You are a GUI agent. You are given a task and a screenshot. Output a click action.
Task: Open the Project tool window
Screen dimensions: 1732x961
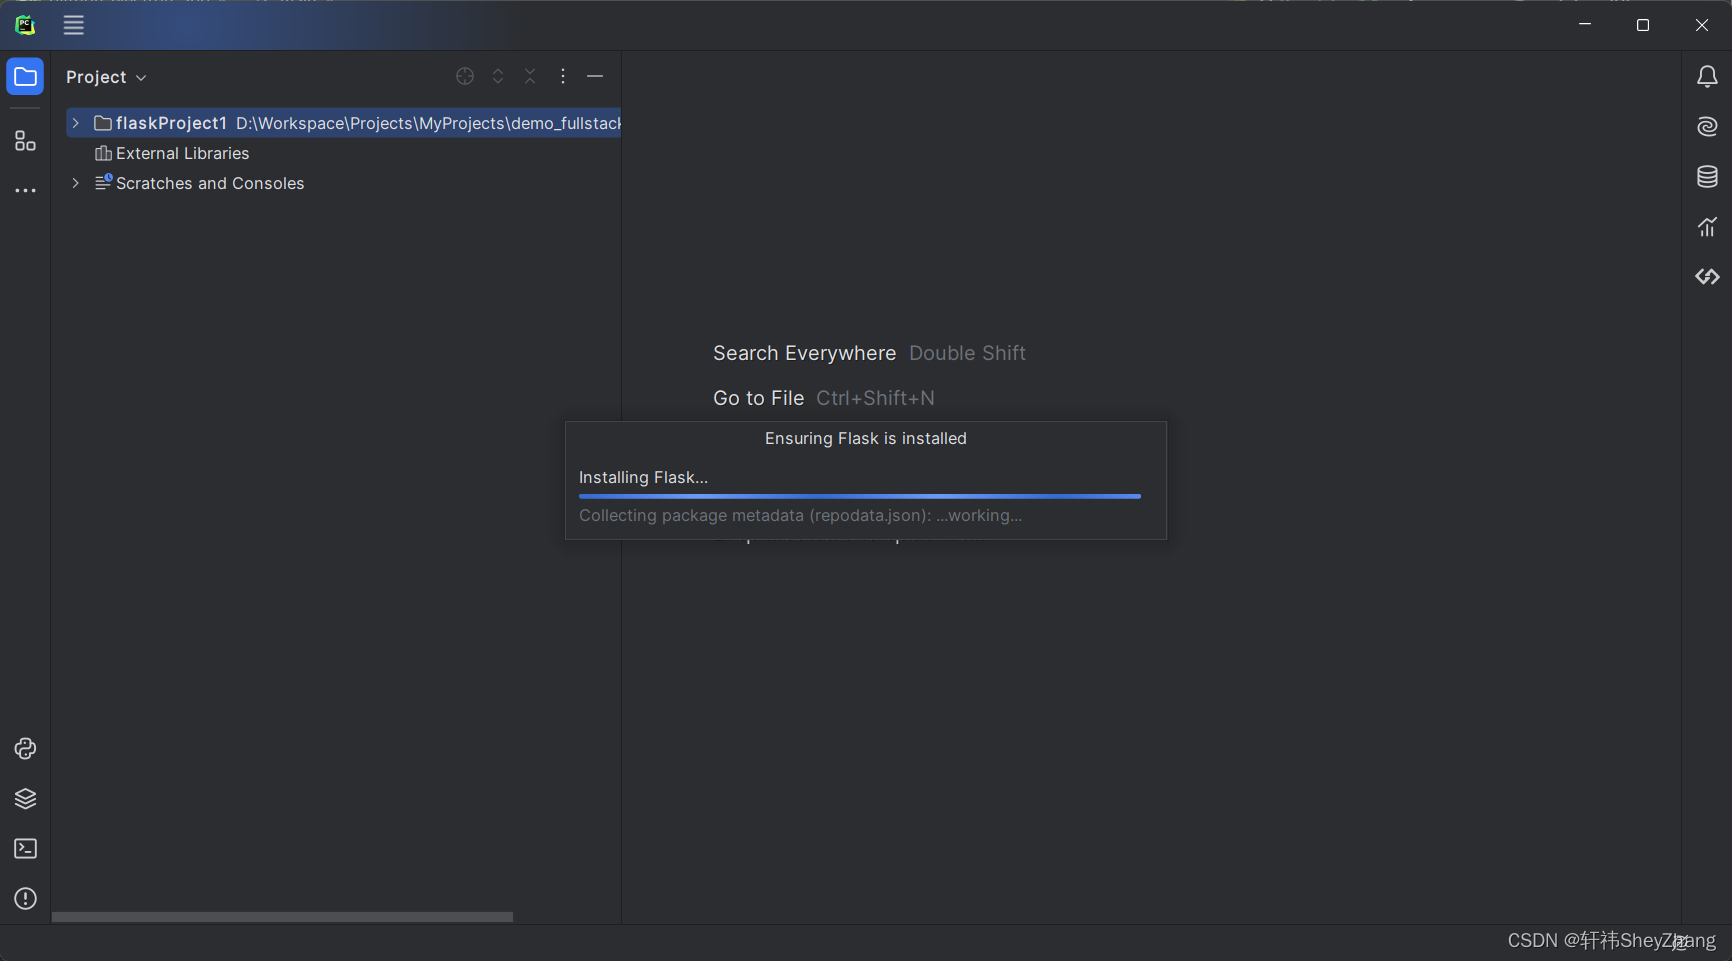25,77
